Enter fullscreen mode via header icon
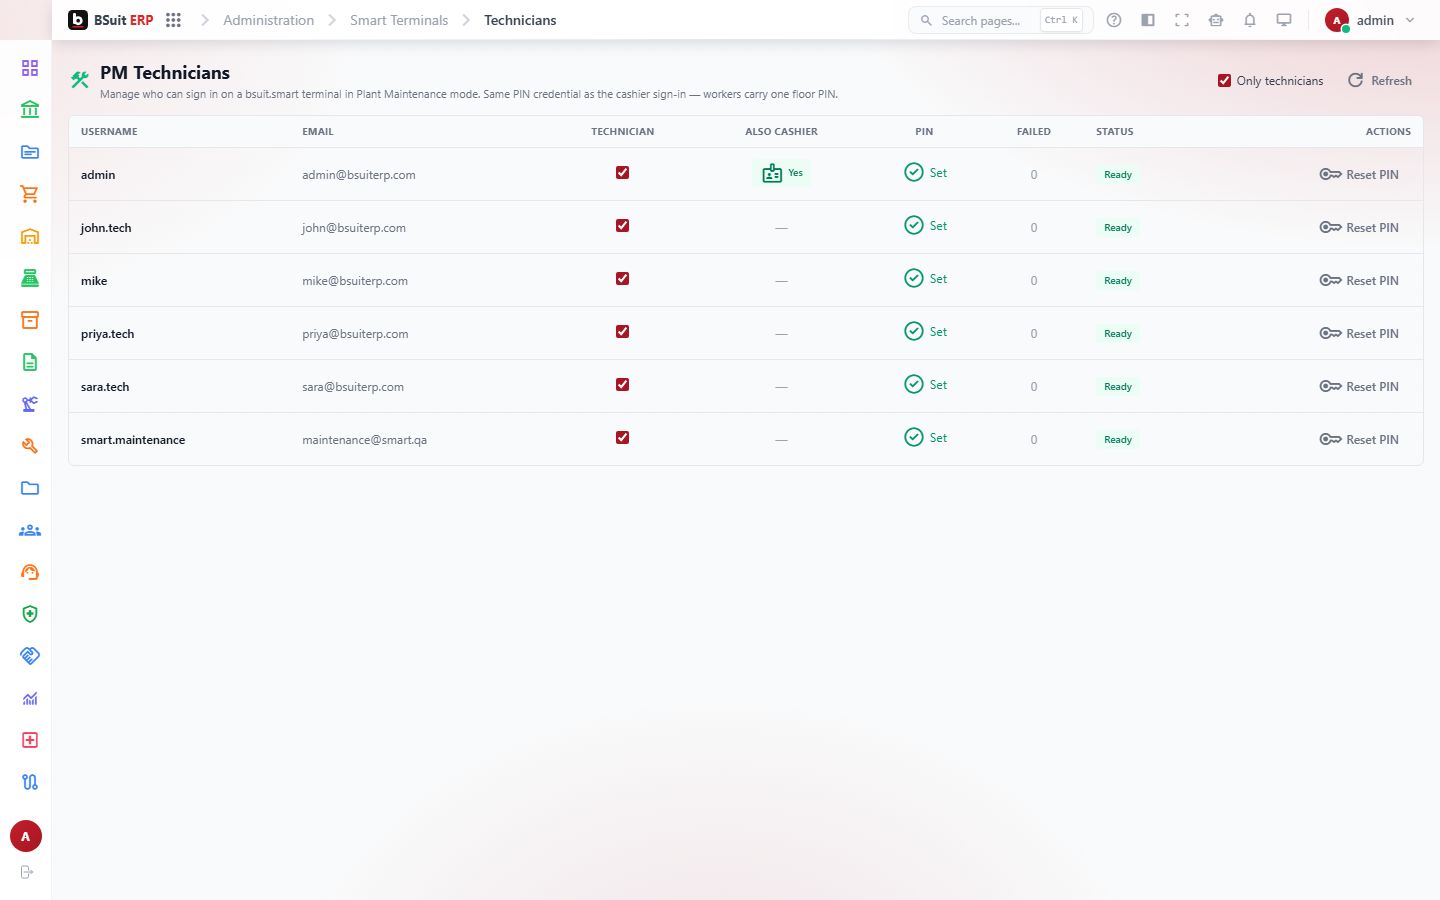 click(x=1182, y=20)
